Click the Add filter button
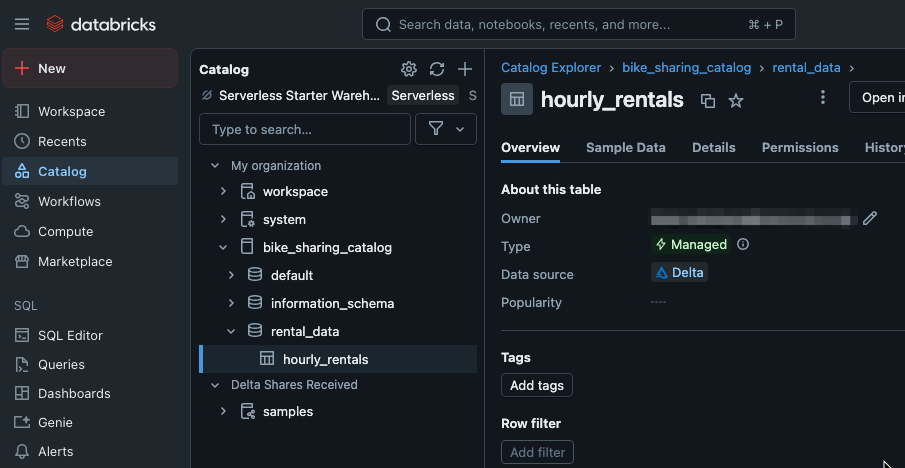Image resolution: width=905 pixels, height=468 pixels. click(537, 452)
